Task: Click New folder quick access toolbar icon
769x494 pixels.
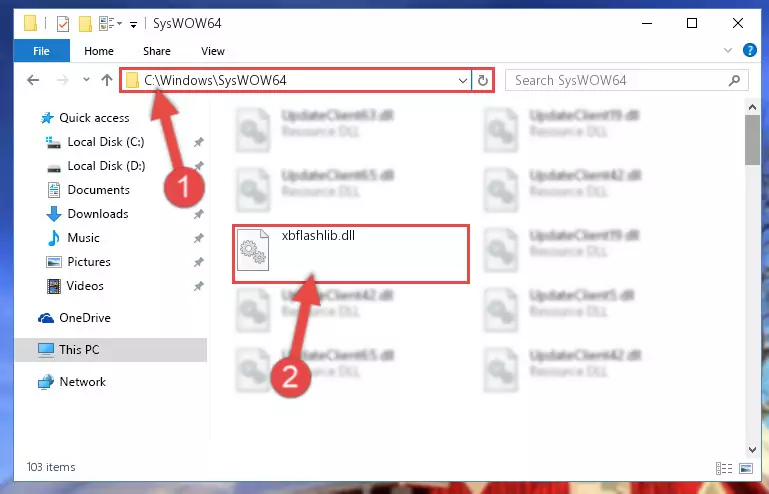Action: [x=85, y=24]
